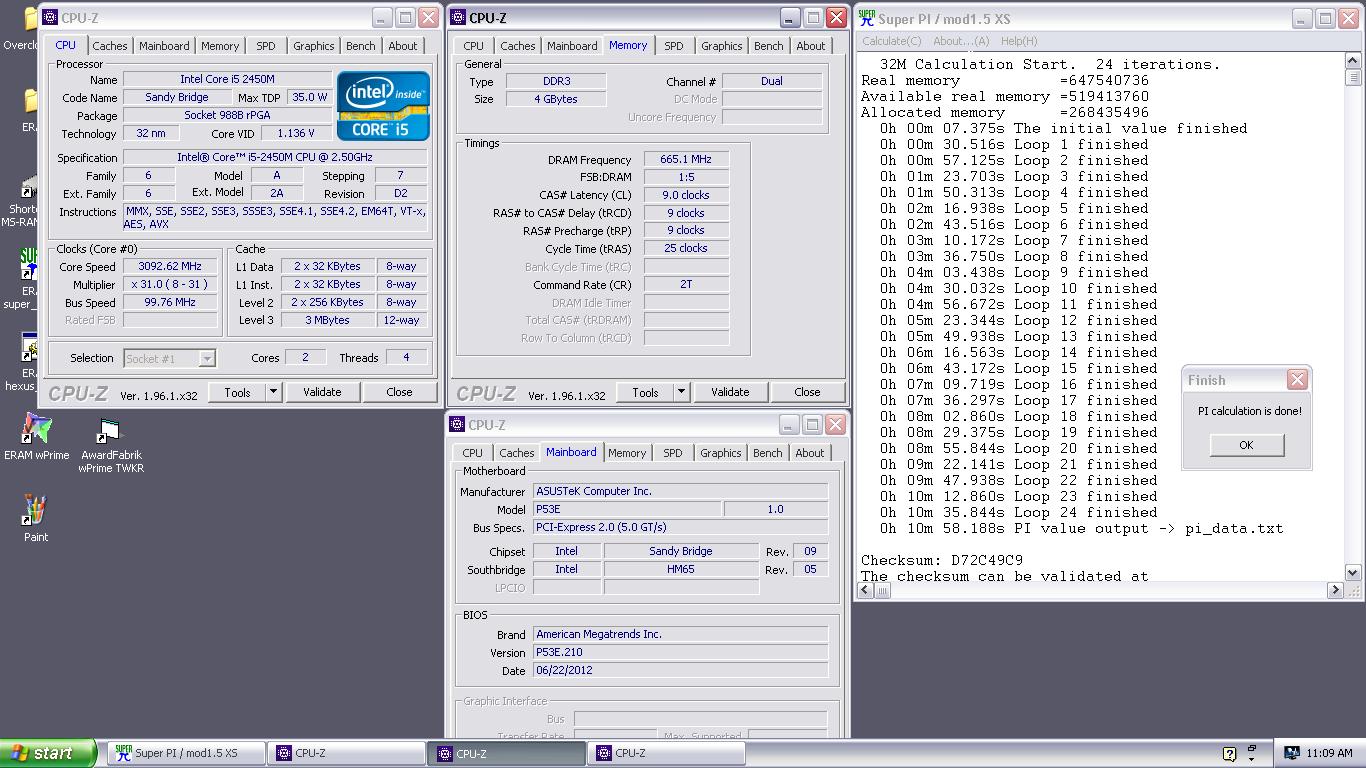Screen dimensions: 1366x768
Task: Open the Calculate(C) menu in Super PI
Action: click(x=891, y=41)
